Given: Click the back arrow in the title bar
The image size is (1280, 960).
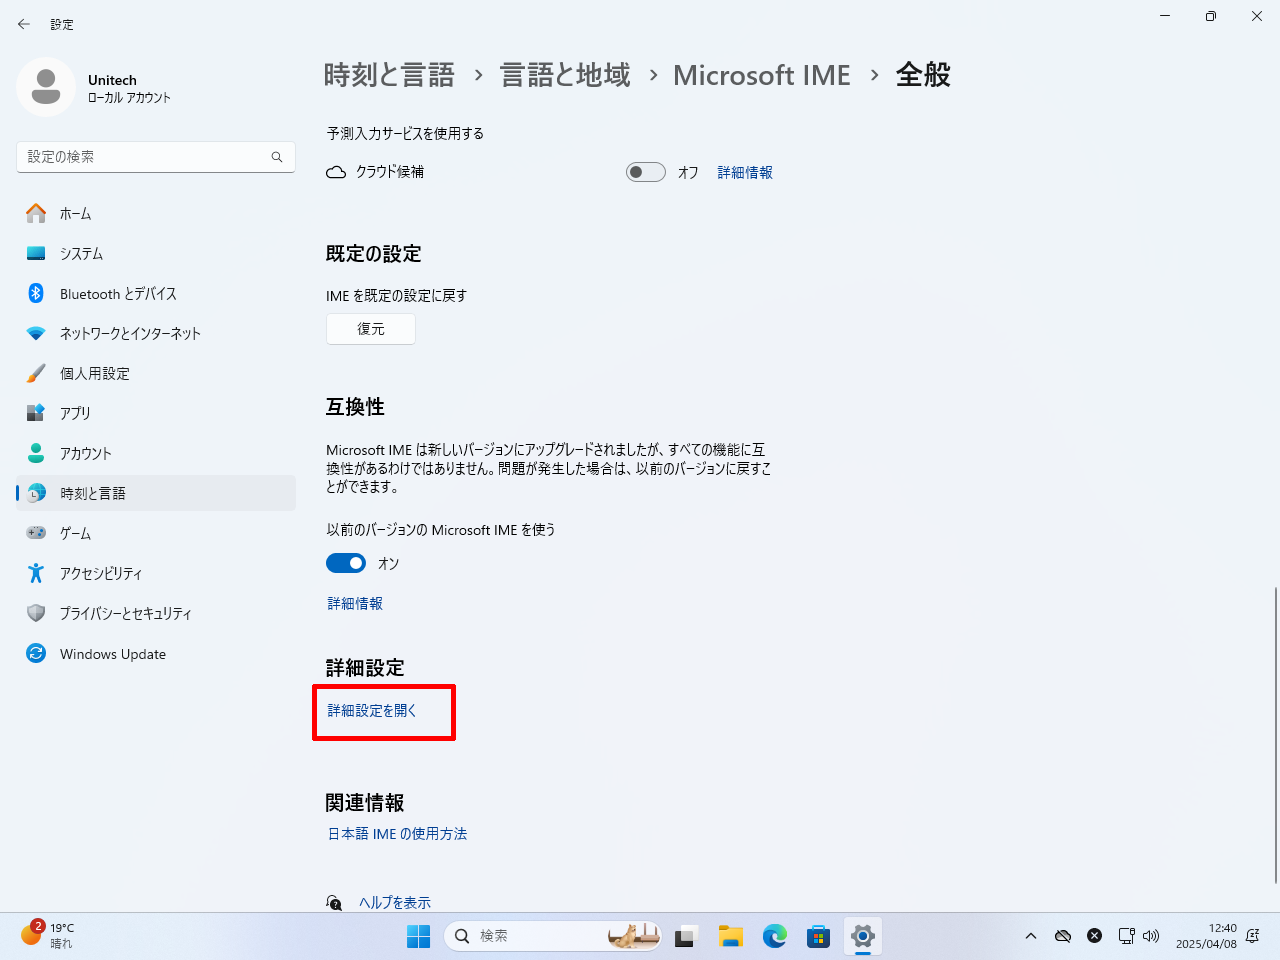Looking at the screenshot, I should click(24, 24).
